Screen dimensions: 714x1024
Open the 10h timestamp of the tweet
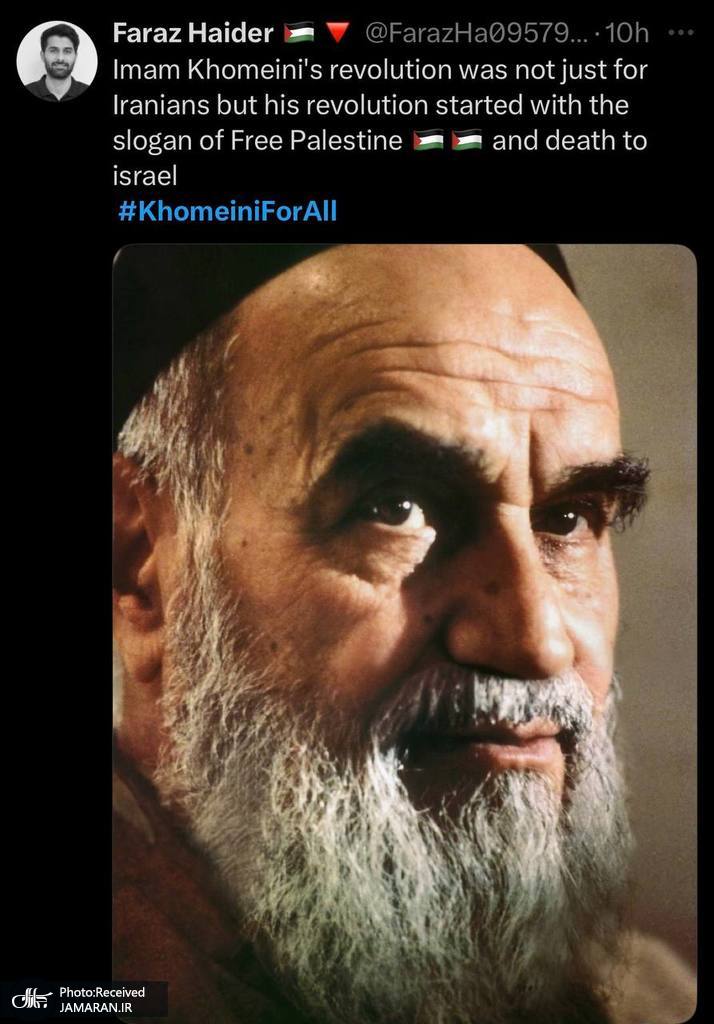pyautogui.click(x=626, y=33)
